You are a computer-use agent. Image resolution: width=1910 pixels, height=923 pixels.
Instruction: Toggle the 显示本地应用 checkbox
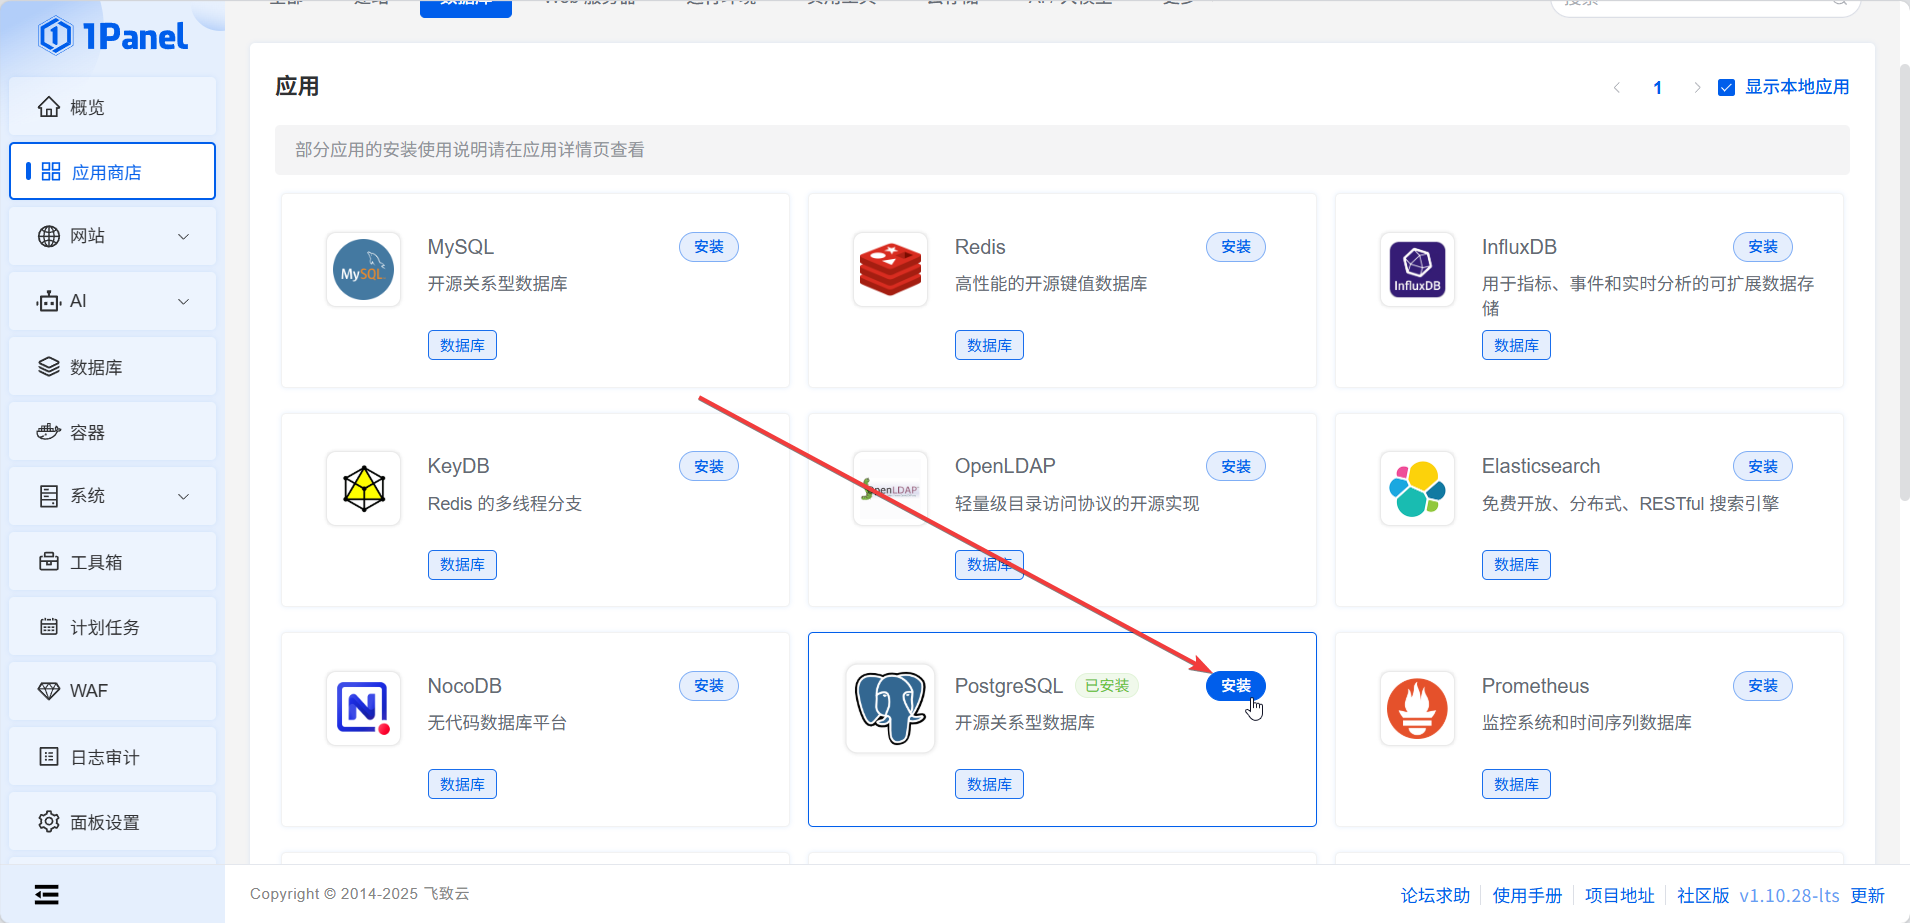tap(1726, 88)
